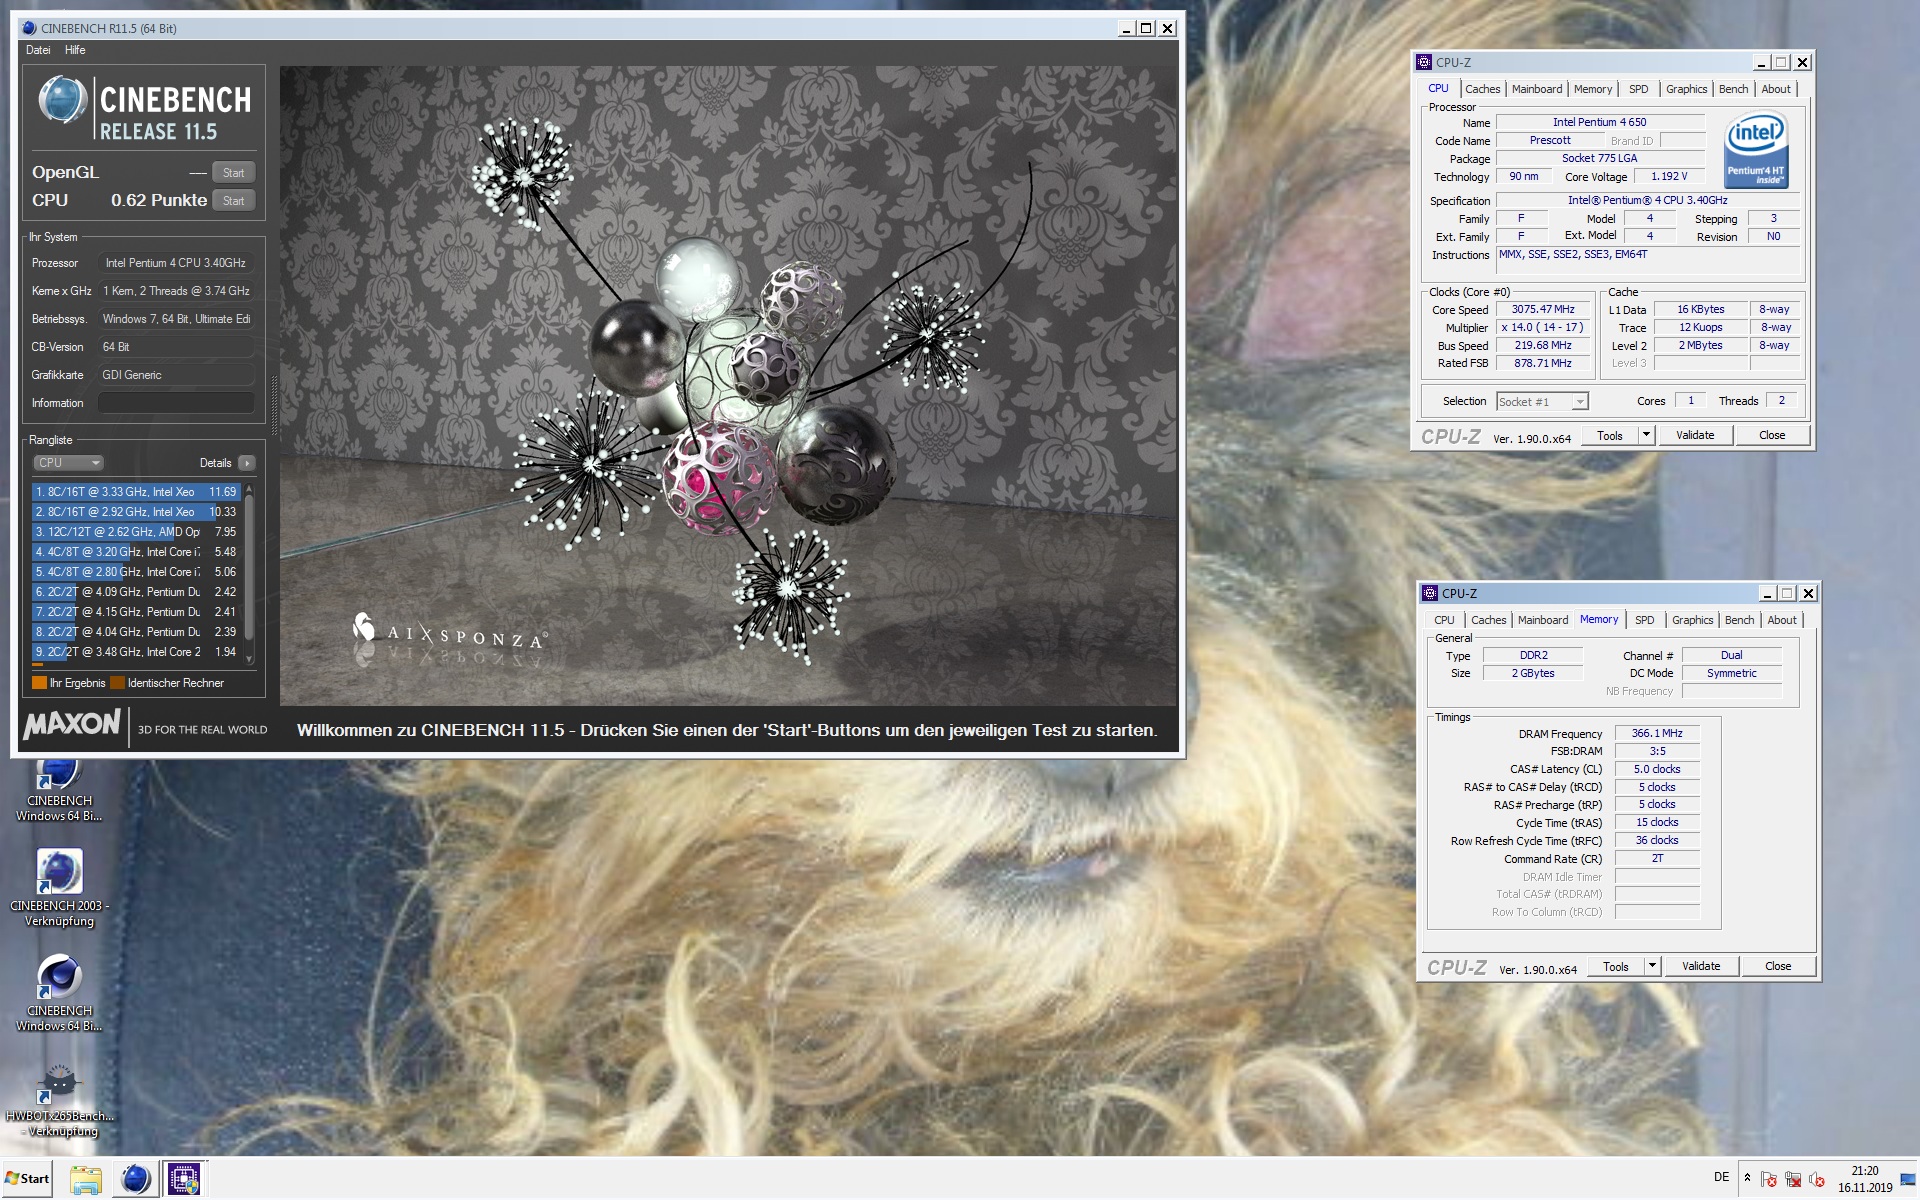Click Close in upper CPU-Z window
The height and width of the screenshot is (1200, 1920).
coord(1772,435)
